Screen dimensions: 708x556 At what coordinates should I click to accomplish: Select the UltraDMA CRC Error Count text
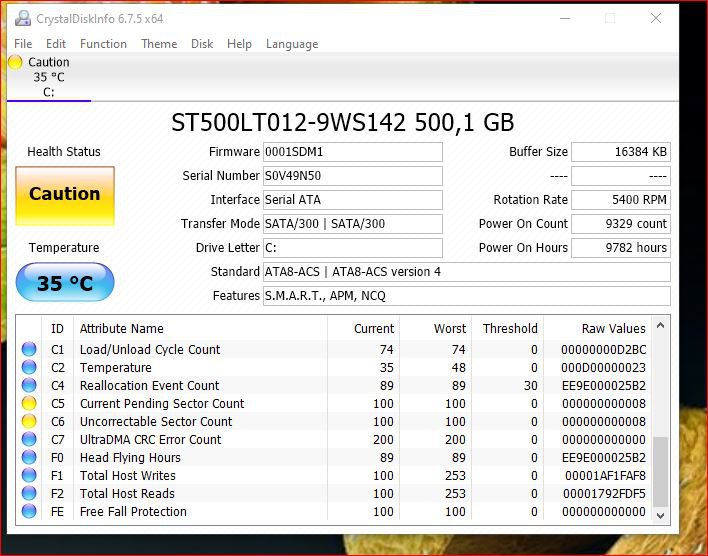[150, 439]
